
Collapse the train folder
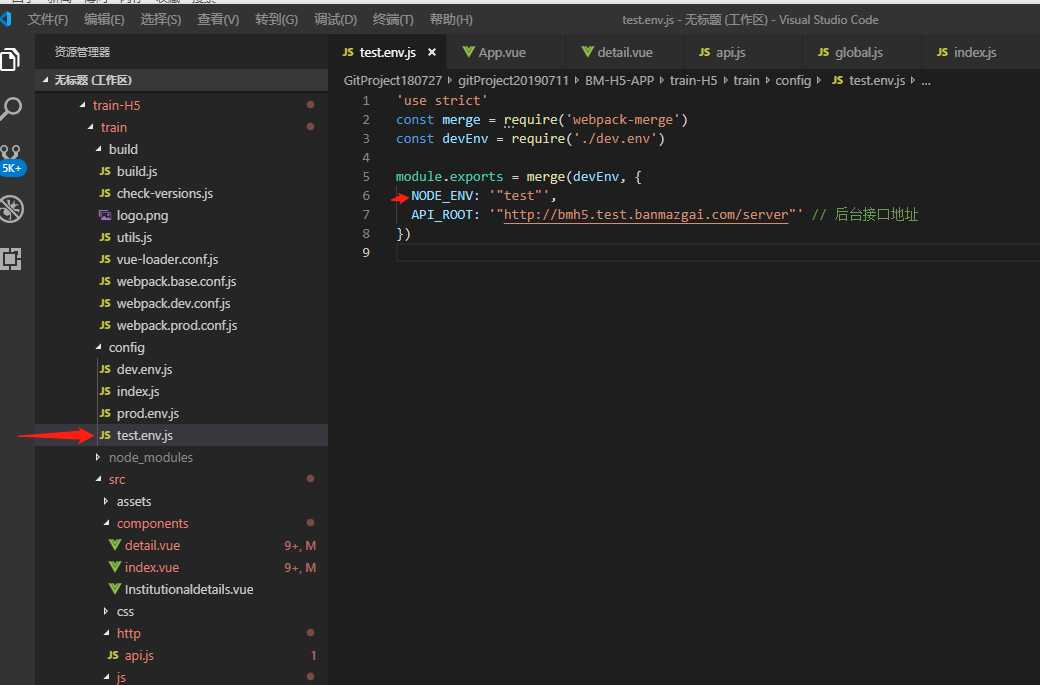[181, 127]
